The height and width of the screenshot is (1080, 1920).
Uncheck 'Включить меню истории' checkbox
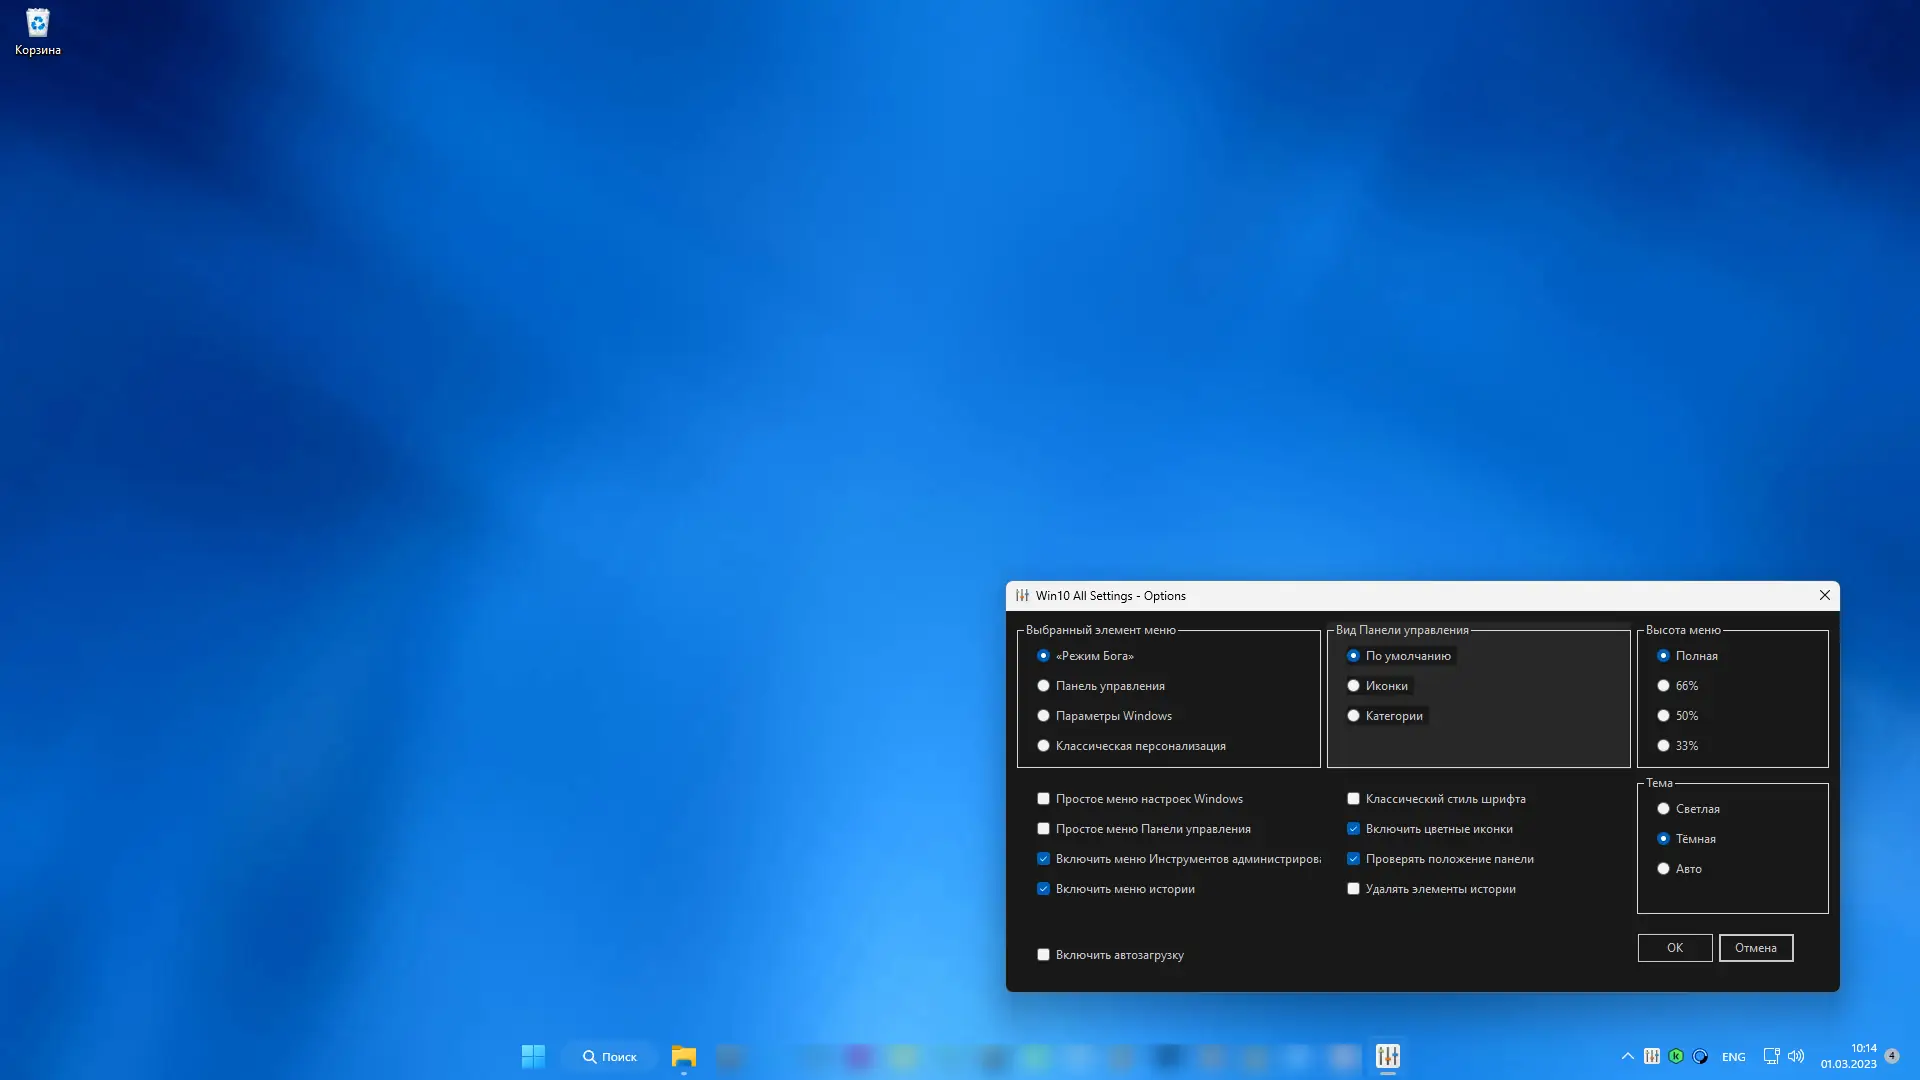(x=1043, y=889)
